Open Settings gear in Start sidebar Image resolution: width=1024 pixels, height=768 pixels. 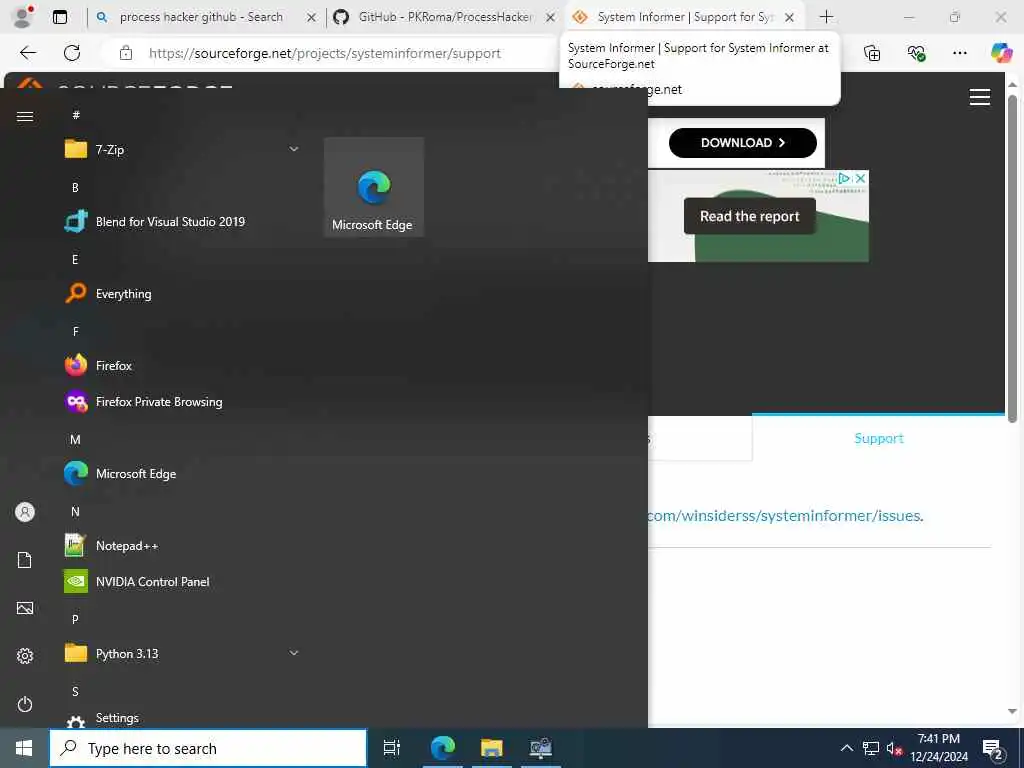[x=25, y=656]
